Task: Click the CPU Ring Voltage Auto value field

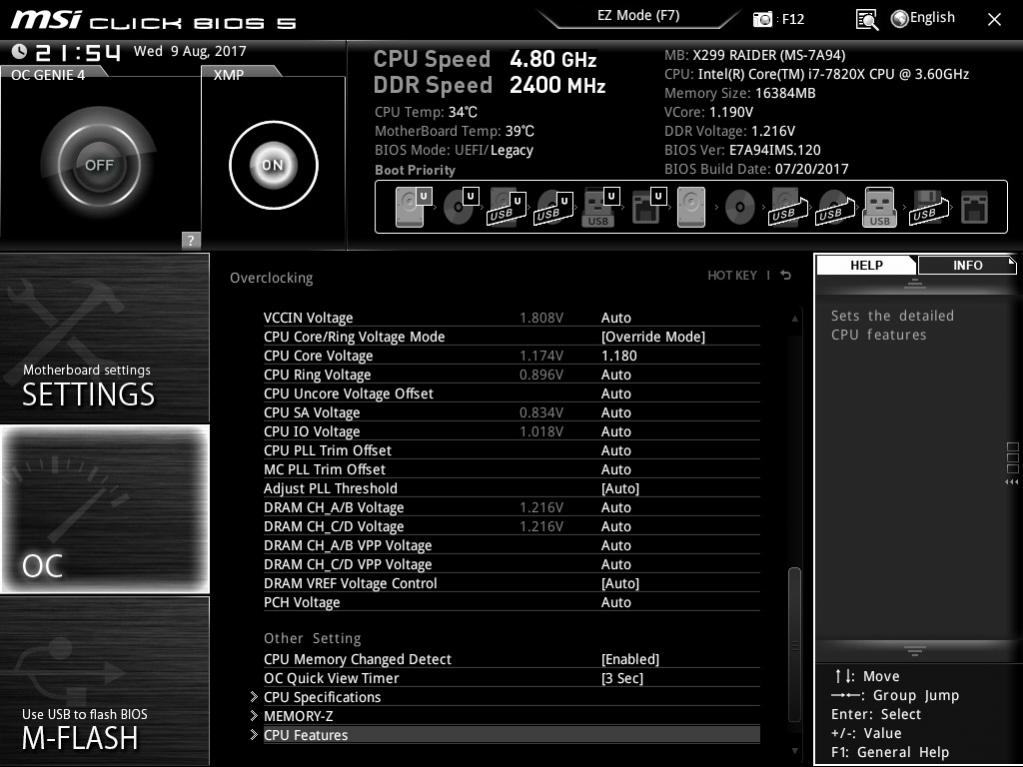Action: [x=616, y=374]
